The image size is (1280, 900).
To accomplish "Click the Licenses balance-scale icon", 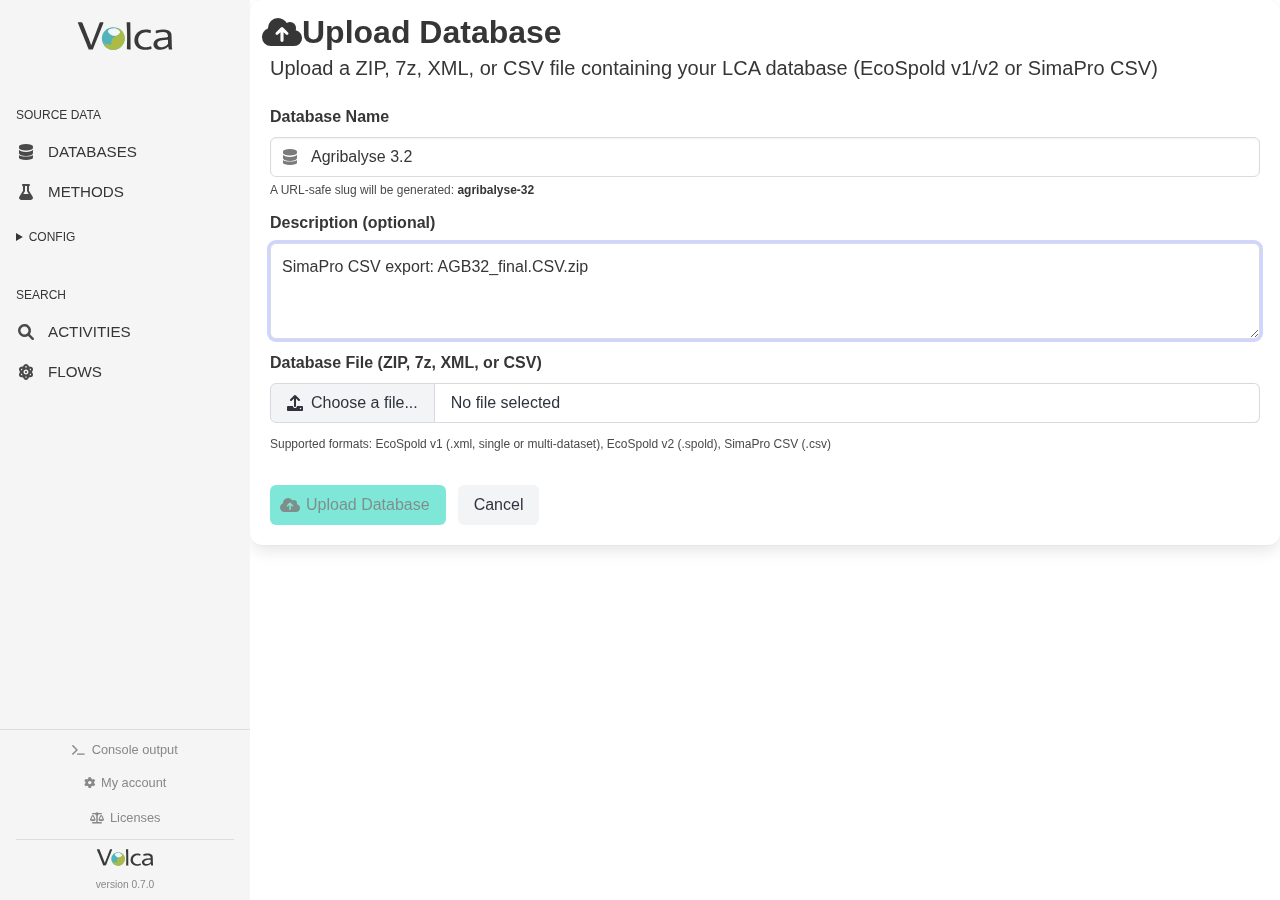I will (97, 818).
